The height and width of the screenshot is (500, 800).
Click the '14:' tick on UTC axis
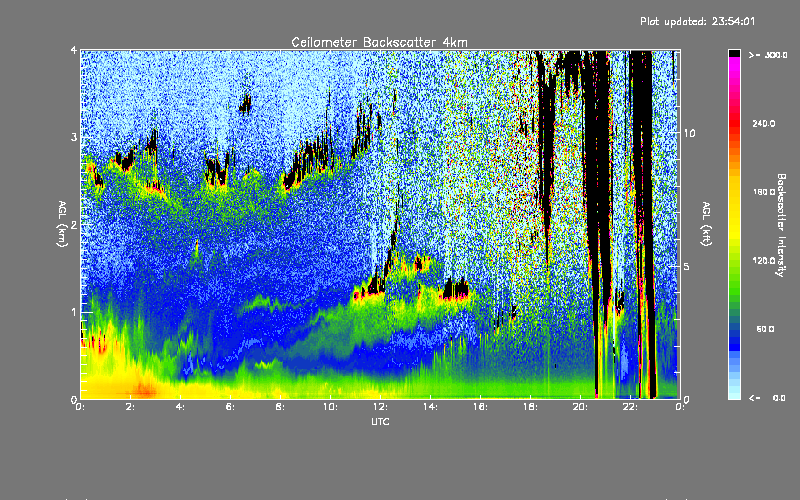point(430,407)
